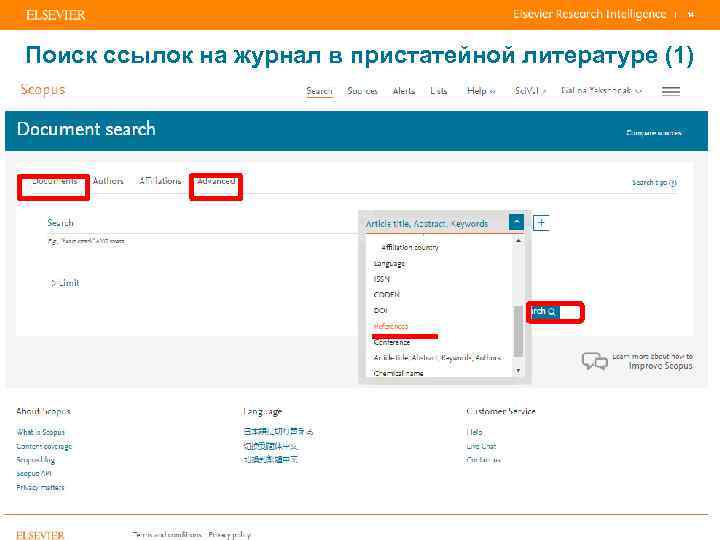The height and width of the screenshot is (540, 720).
Task: Open Alerts in the top navigation
Action: click(404, 91)
